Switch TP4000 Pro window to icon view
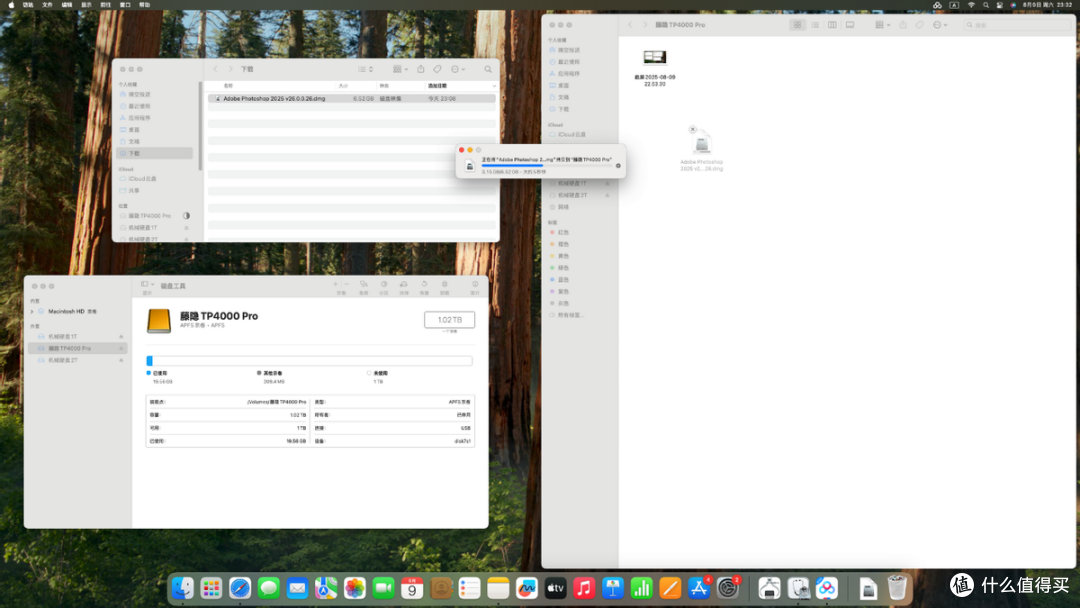 tap(798, 25)
